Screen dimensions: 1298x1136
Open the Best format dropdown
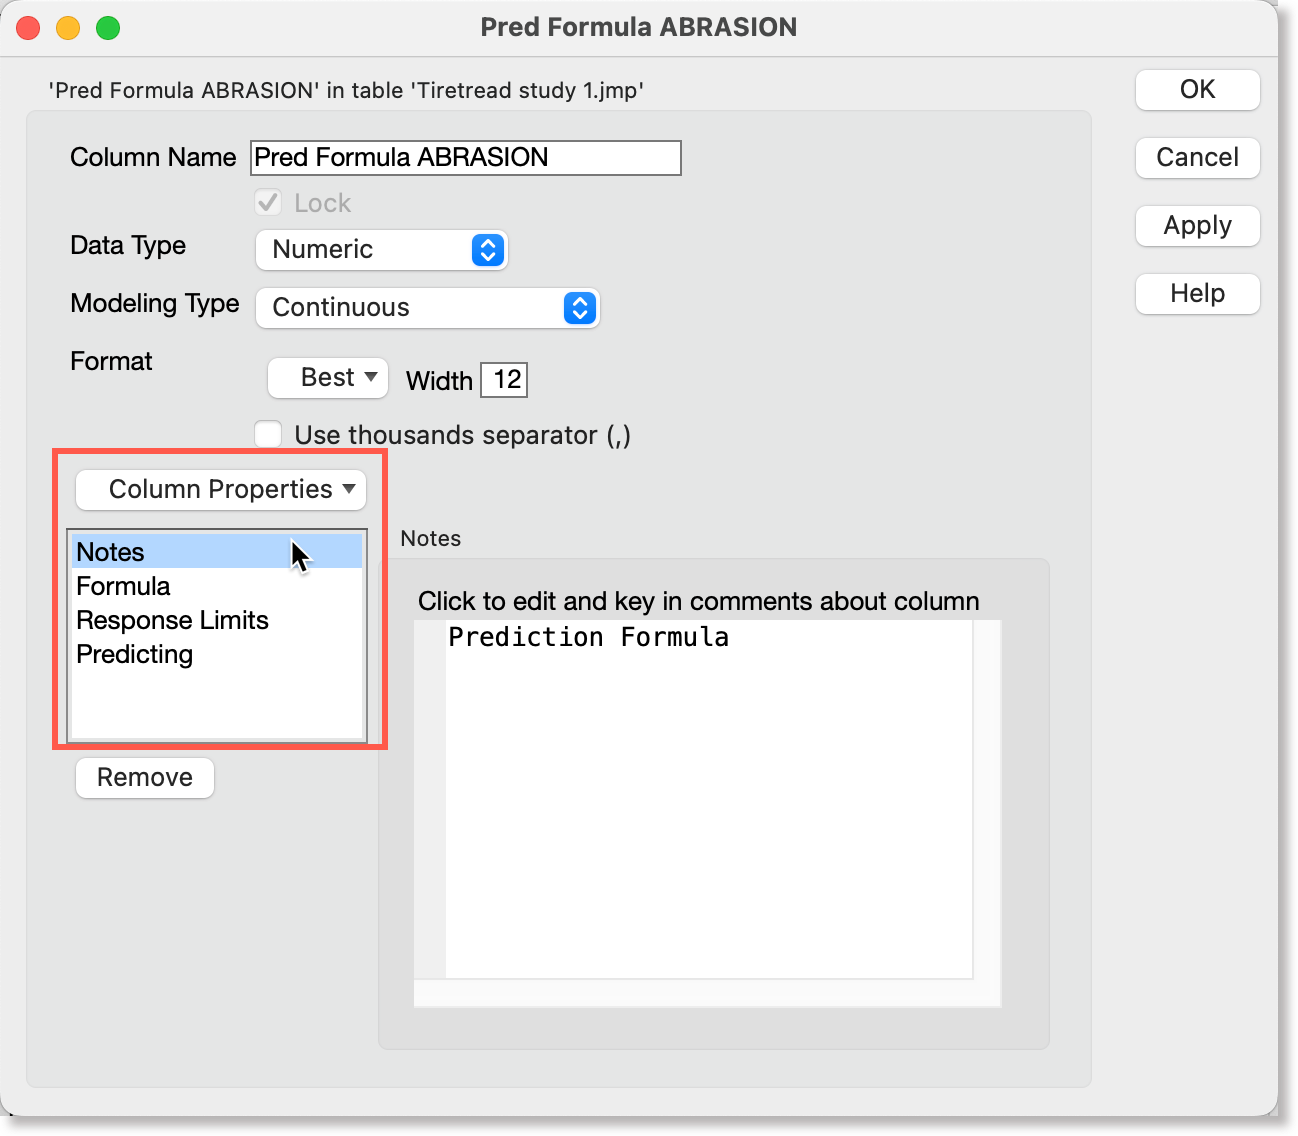pos(328,378)
